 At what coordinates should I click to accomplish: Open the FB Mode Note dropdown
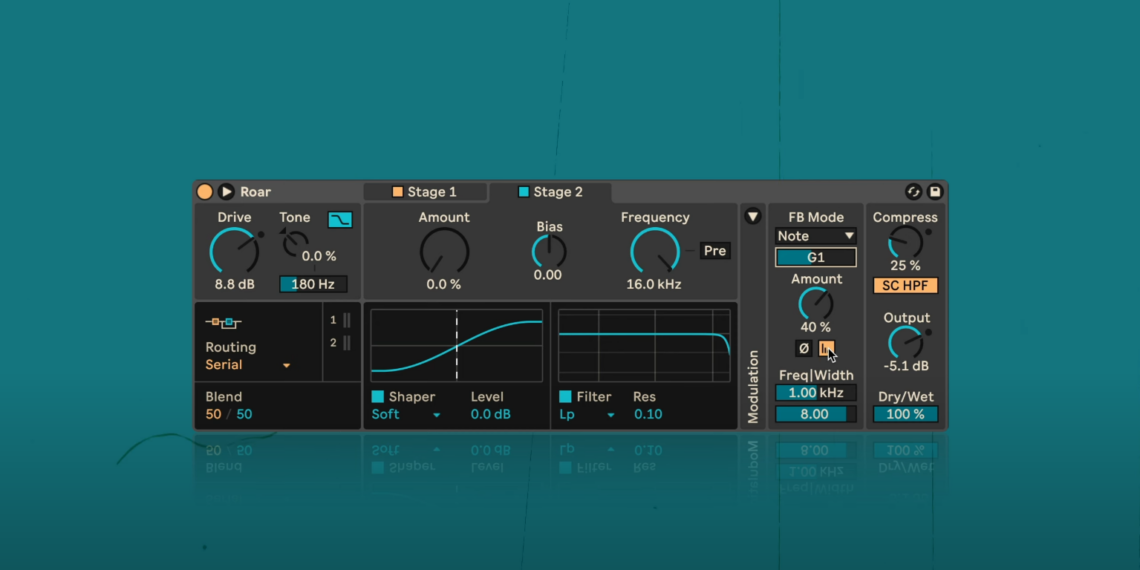816,236
